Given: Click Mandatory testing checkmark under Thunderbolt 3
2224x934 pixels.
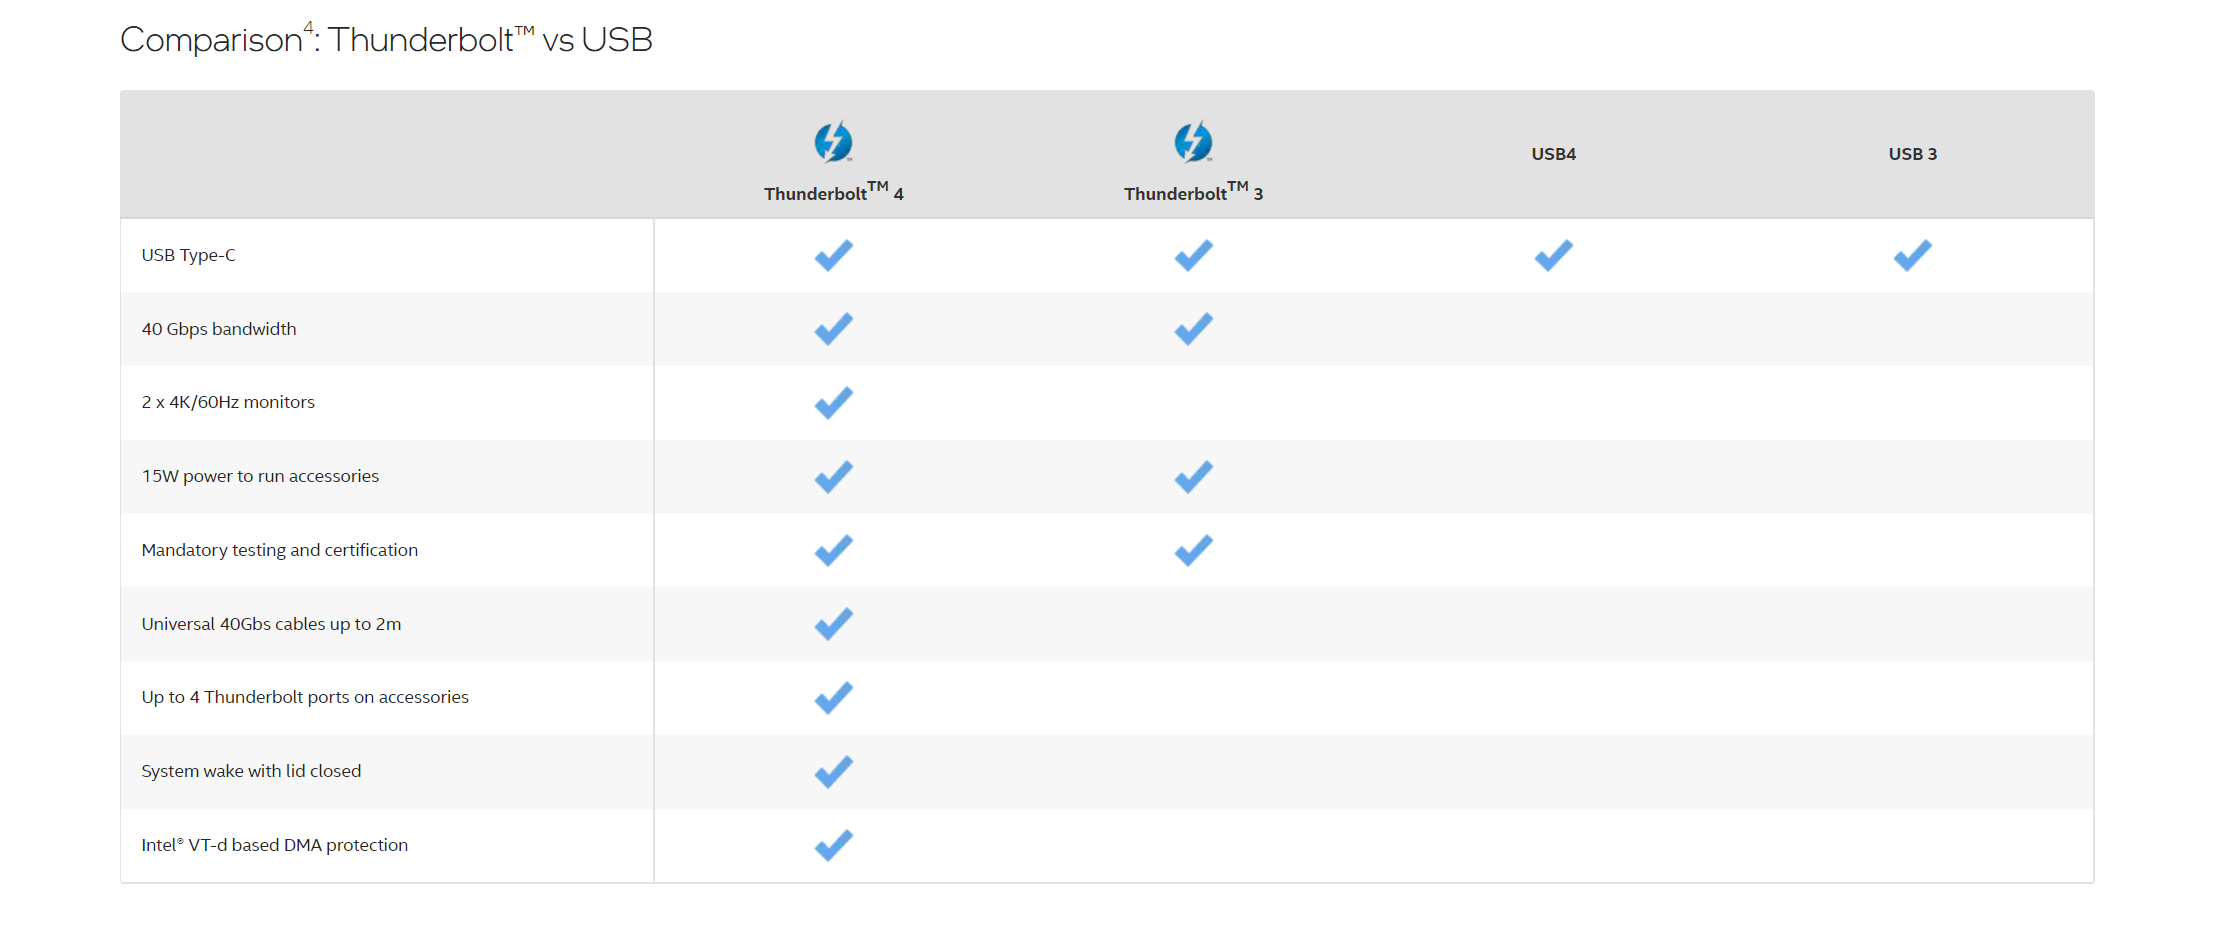Looking at the screenshot, I should pyautogui.click(x=1193, y=550).
